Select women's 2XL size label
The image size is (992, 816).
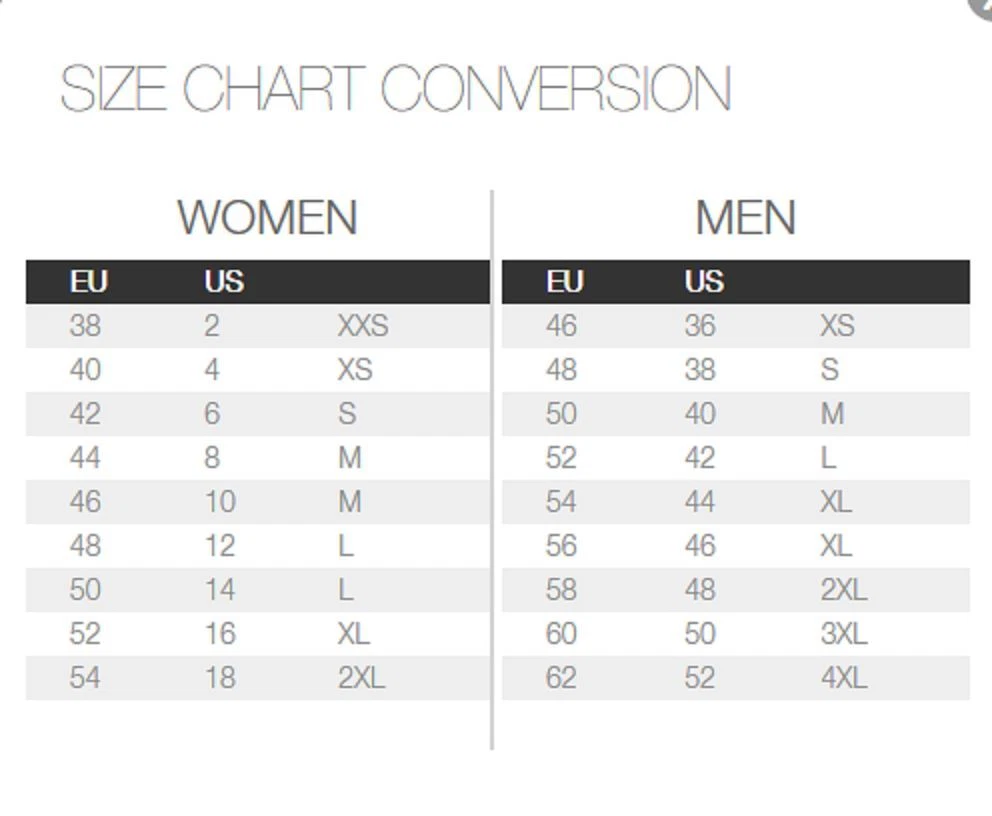[361, 677]
